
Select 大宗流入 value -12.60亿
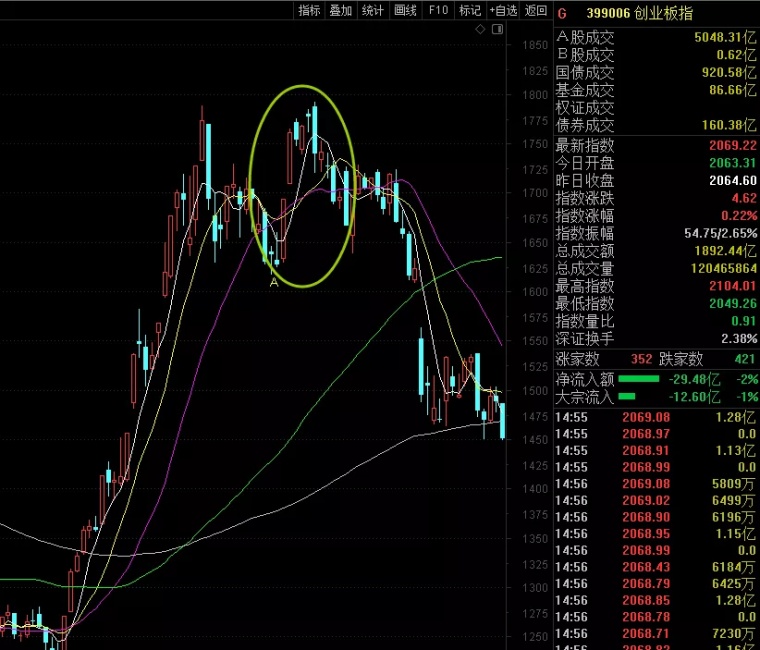(694, 397)
